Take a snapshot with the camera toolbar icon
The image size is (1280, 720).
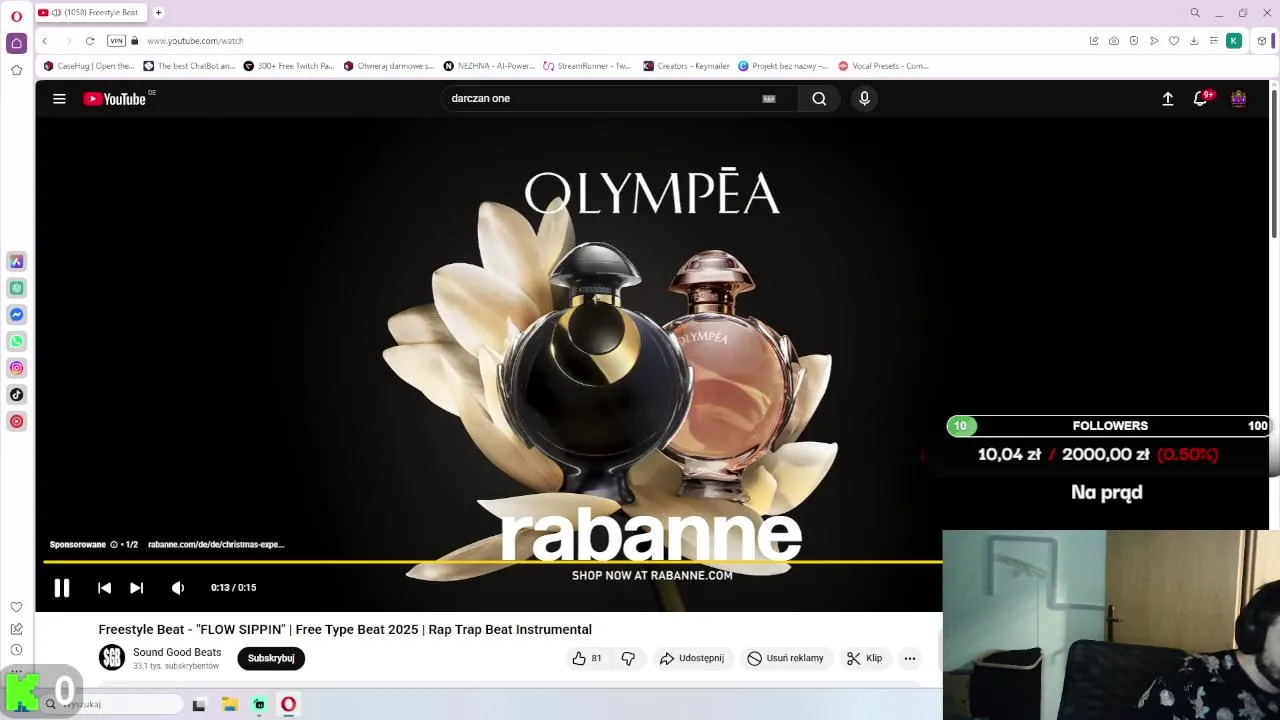click(1114, 41)
